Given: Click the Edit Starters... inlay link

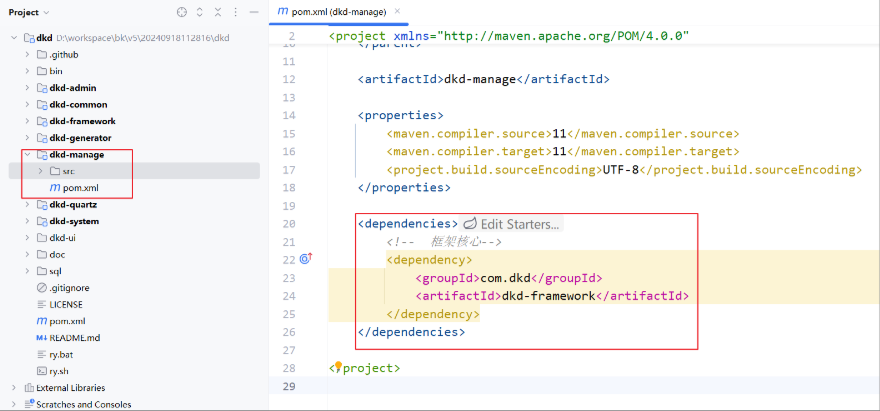Looking at the screenshot, I should 519,224.
